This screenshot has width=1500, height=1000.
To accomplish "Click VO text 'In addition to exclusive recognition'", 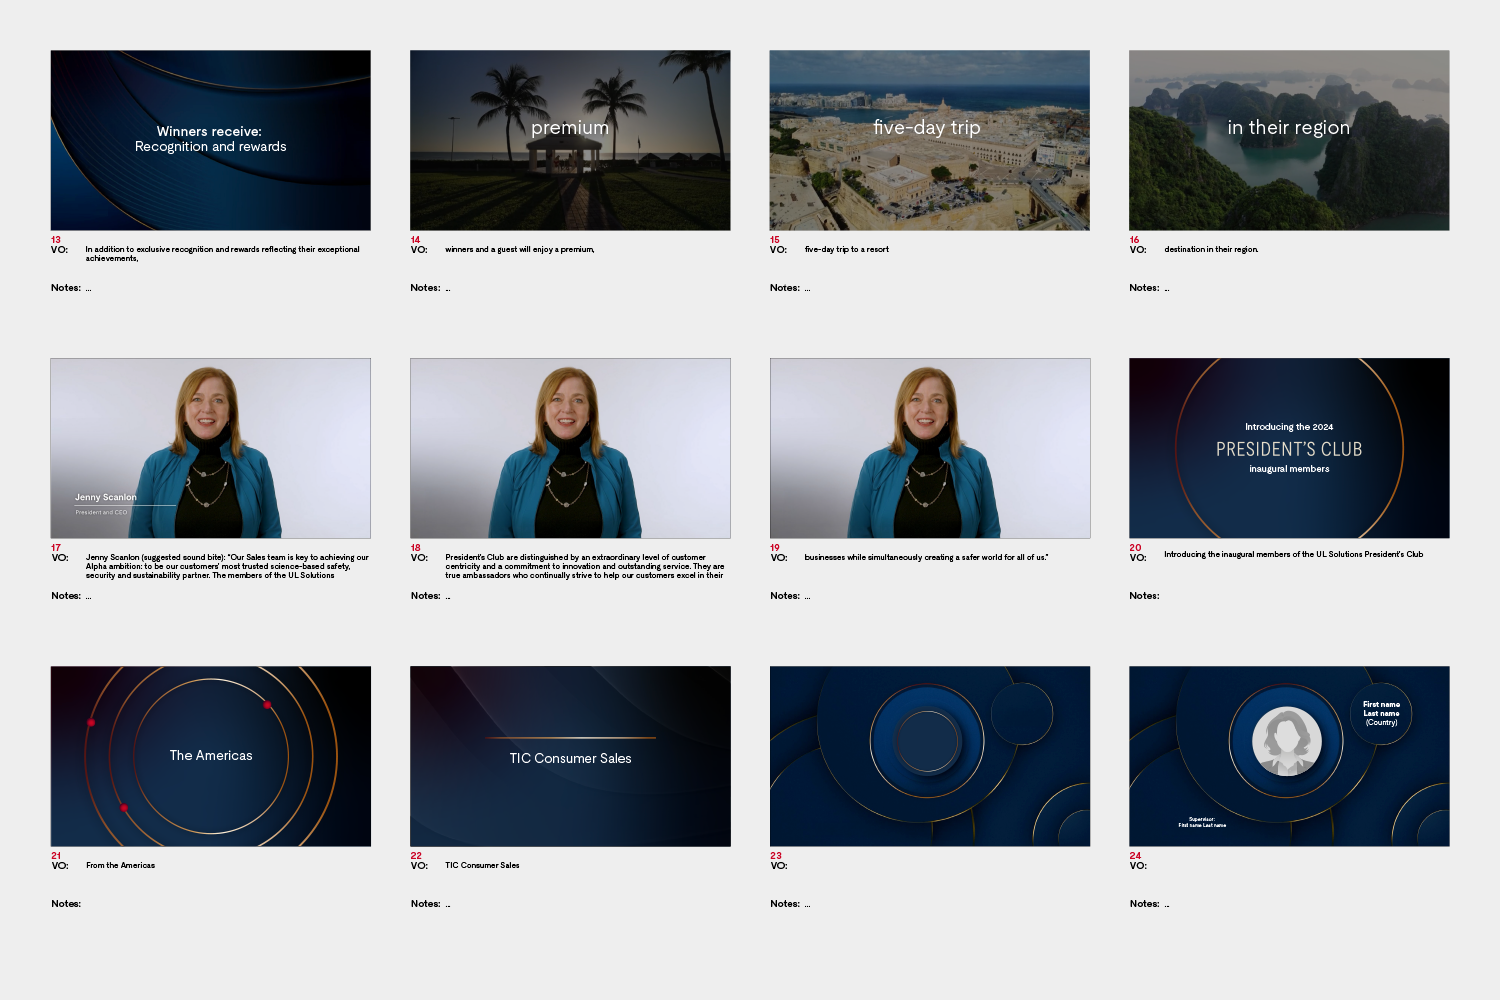I will click(x=222, y=254).
